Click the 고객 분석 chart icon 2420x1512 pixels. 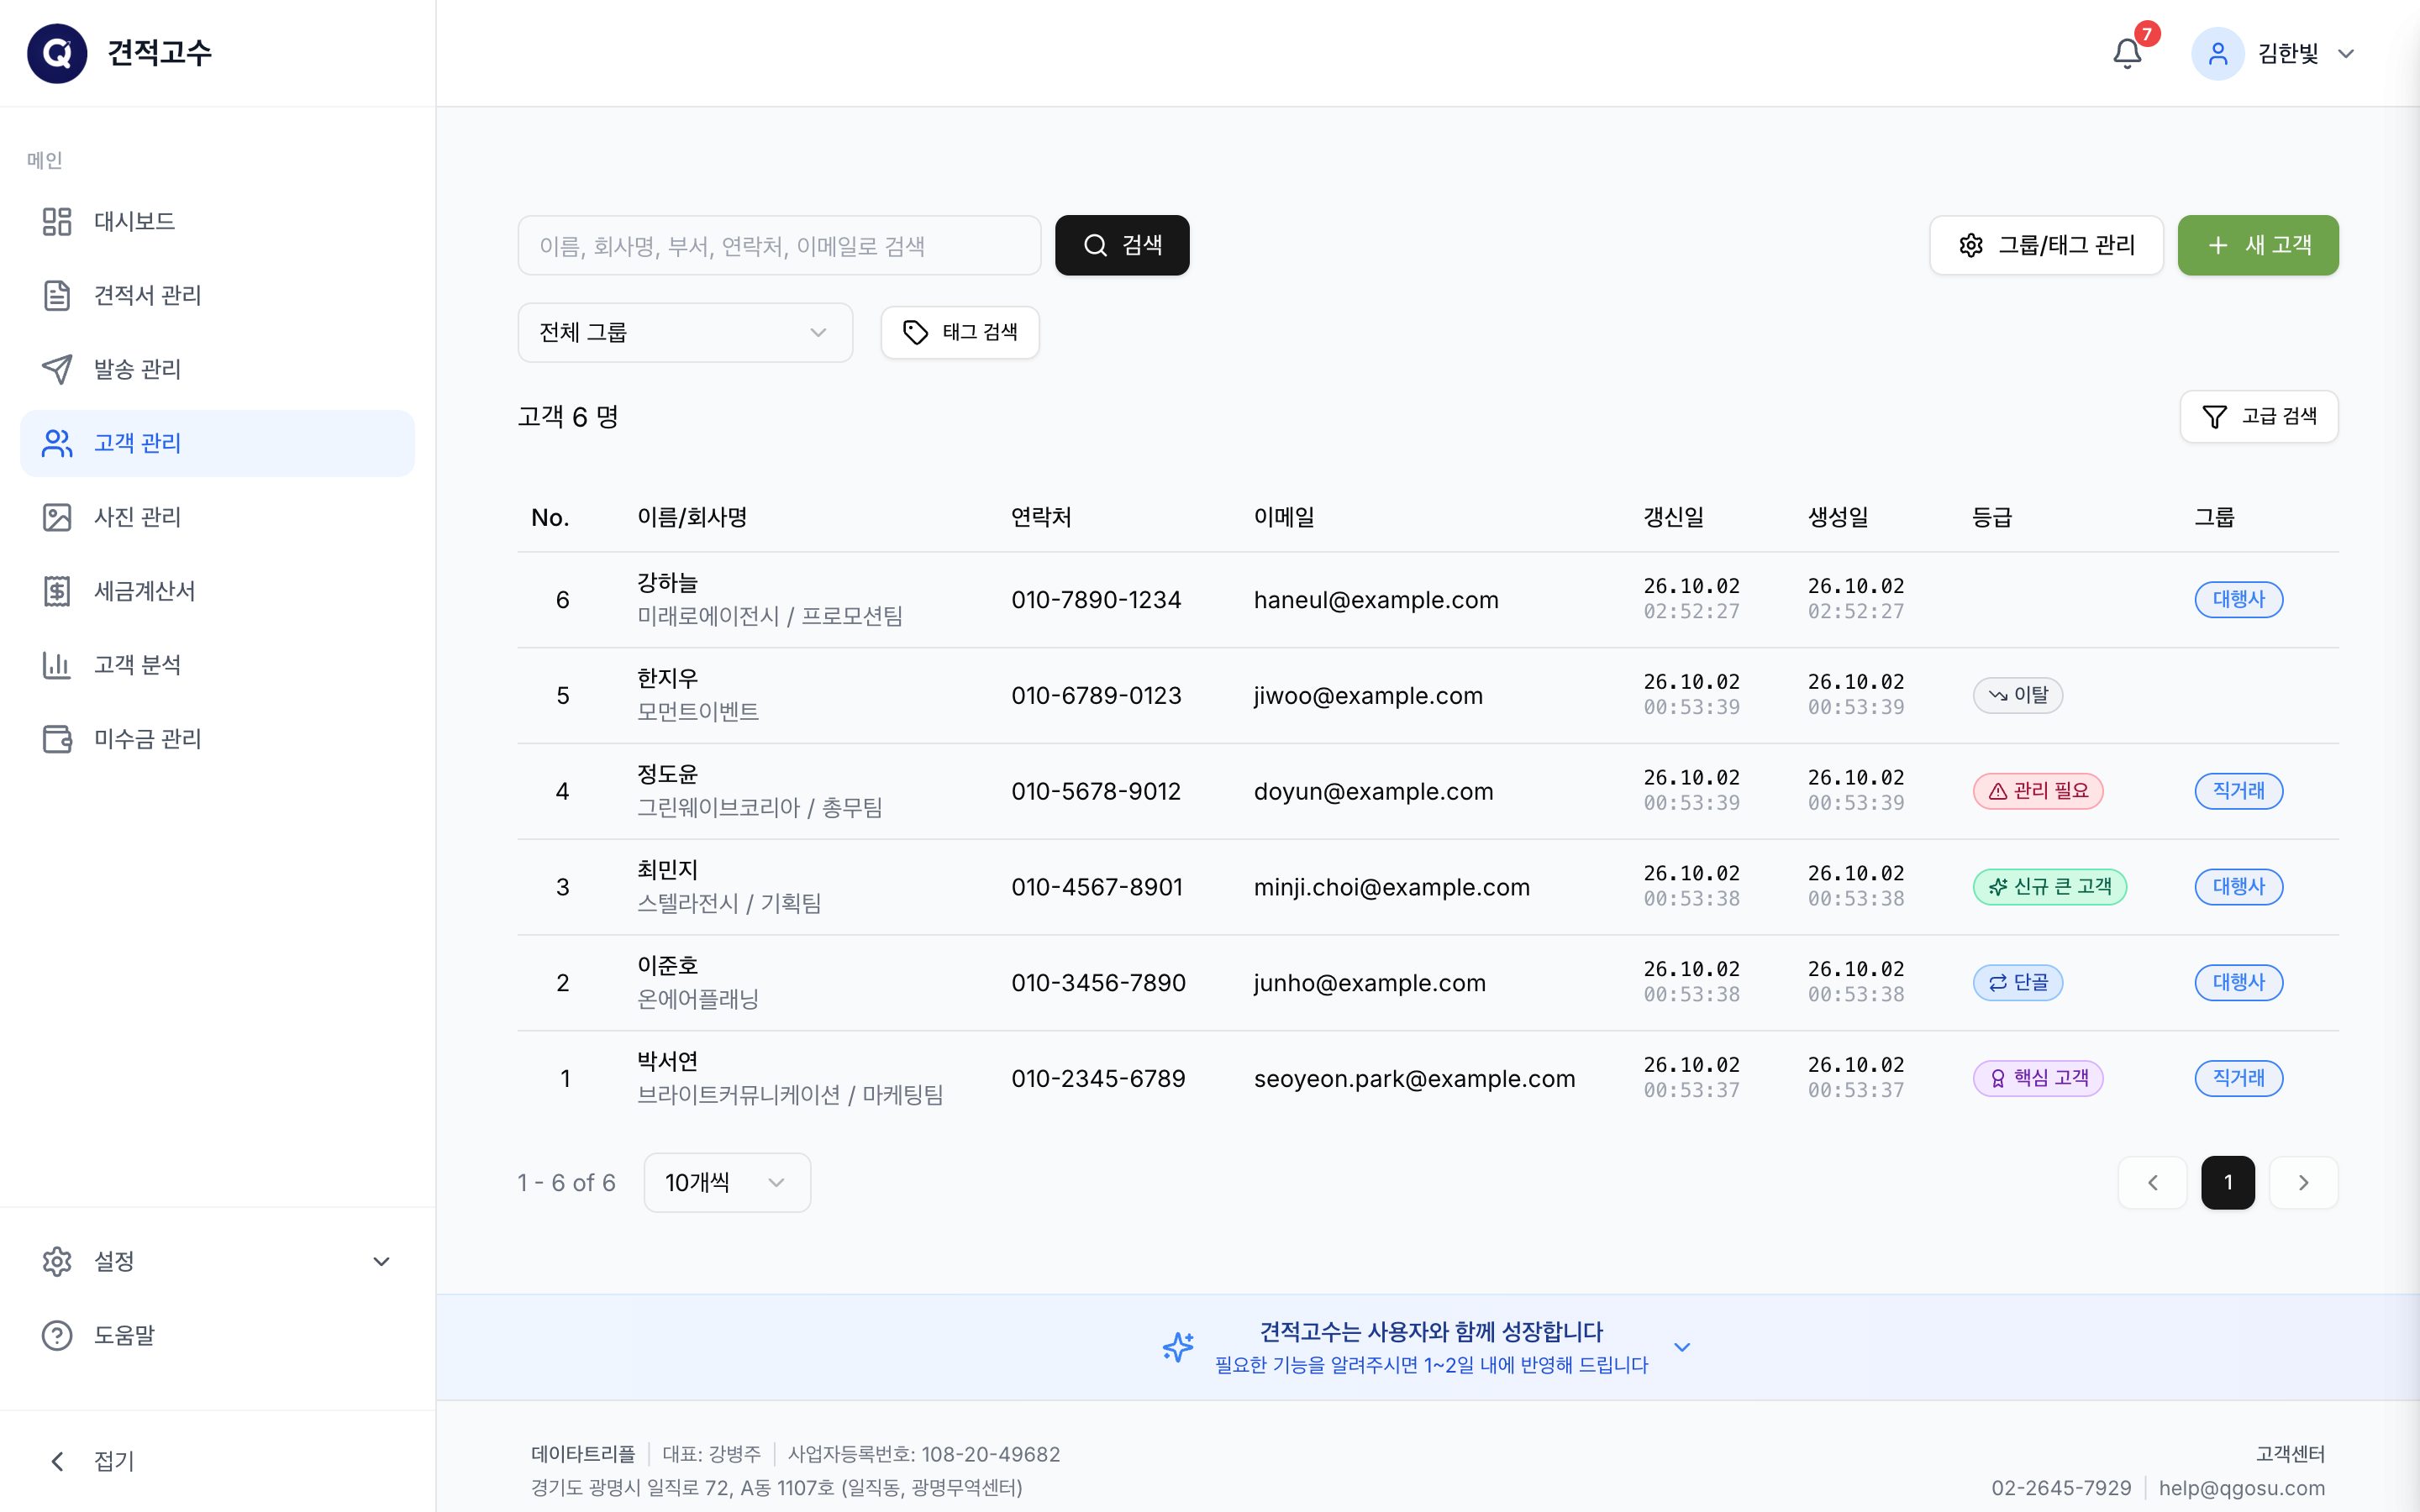[57, 665]
